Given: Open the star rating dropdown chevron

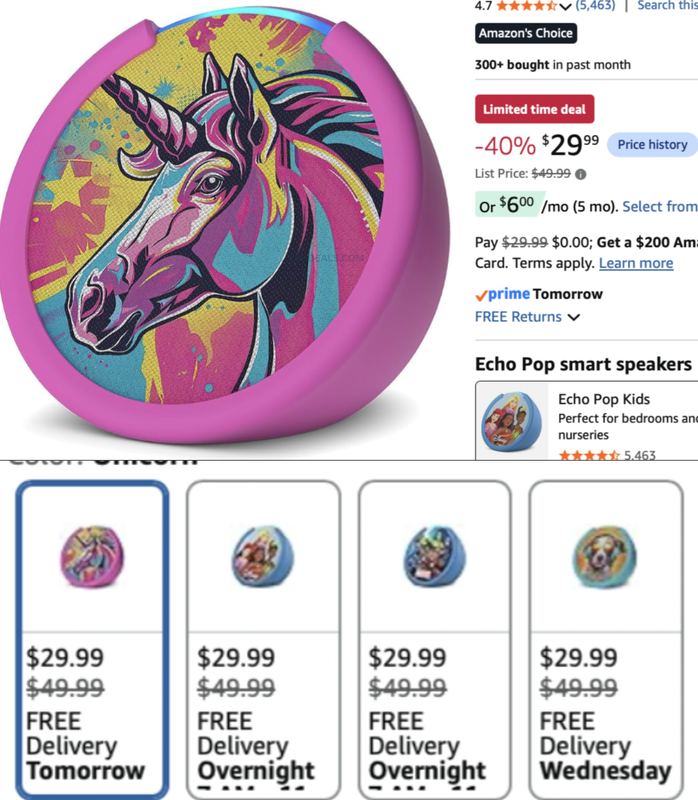Looking at the screenshot, I should click(x=564, y=6).
